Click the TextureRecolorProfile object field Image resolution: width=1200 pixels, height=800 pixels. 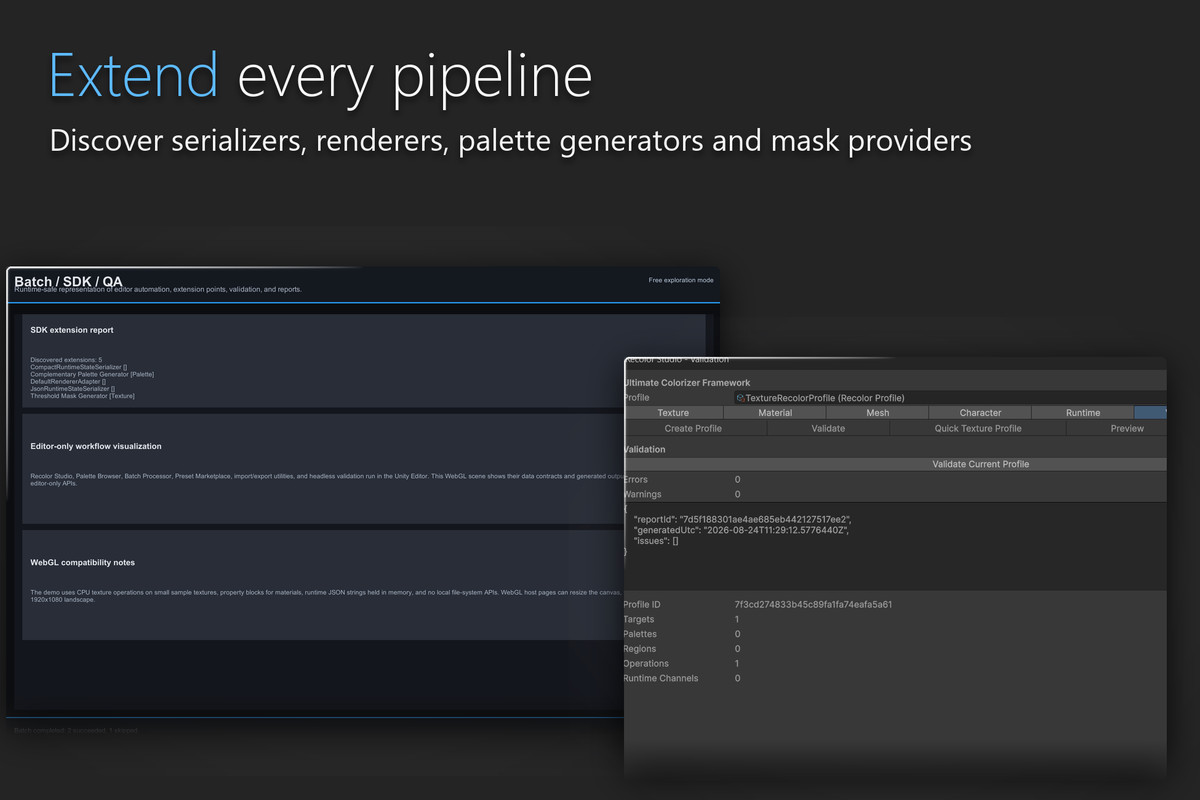pyautogui.click(x=950, y=398)
